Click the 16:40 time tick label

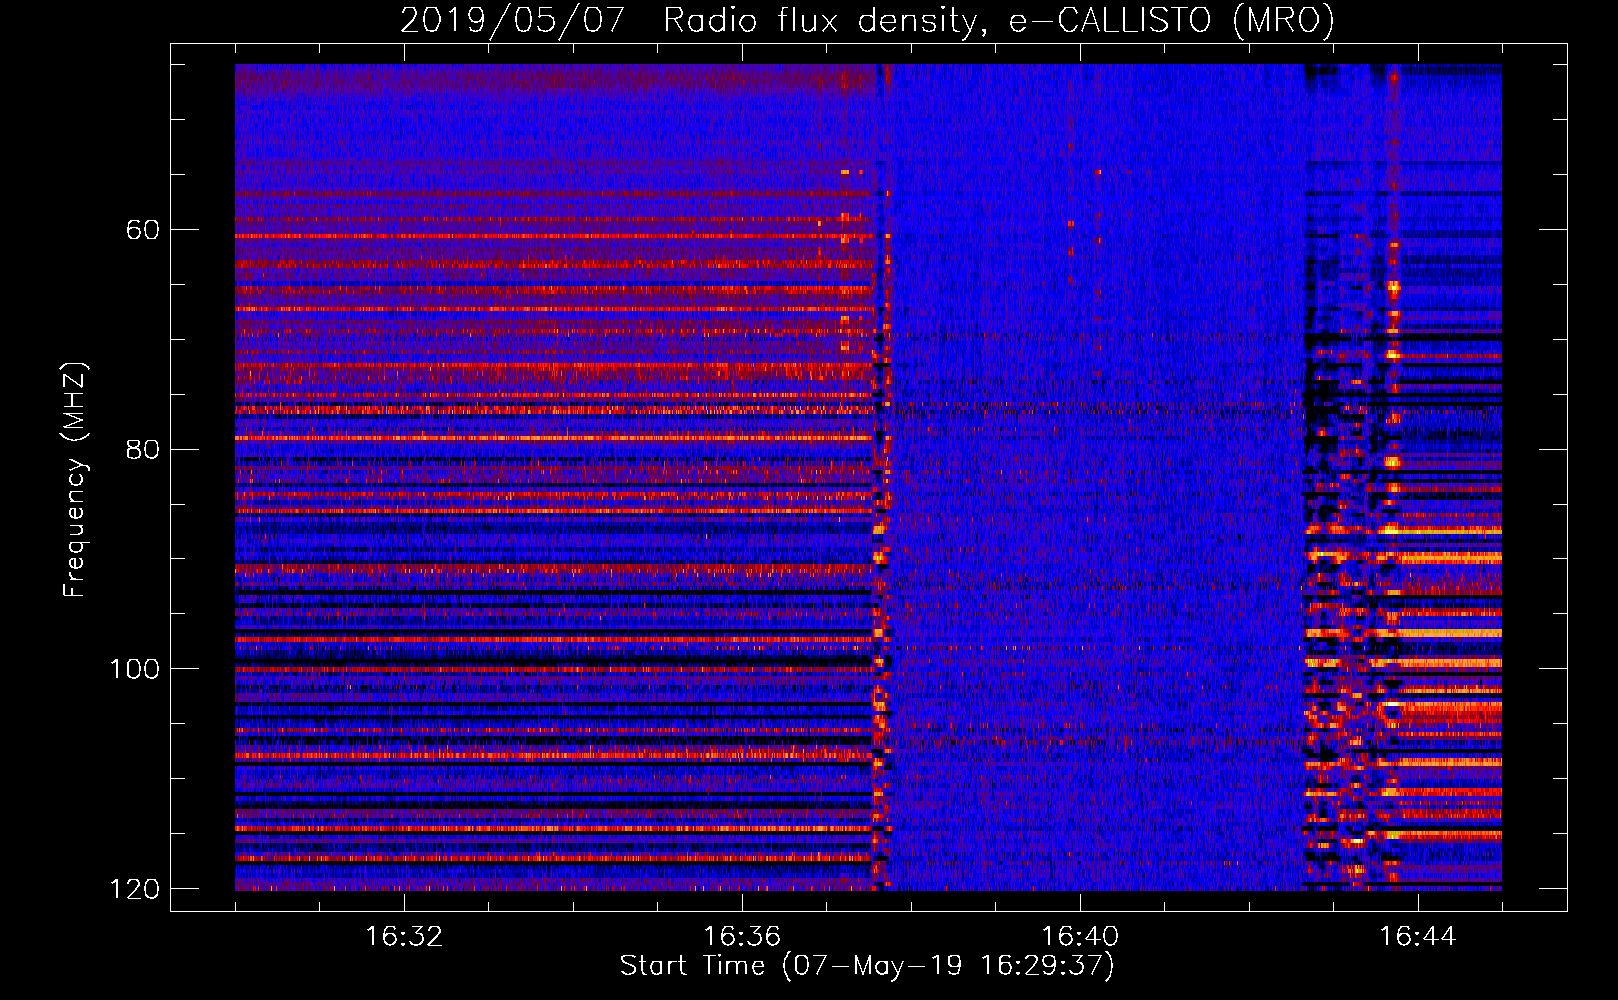click(1080, 937)
